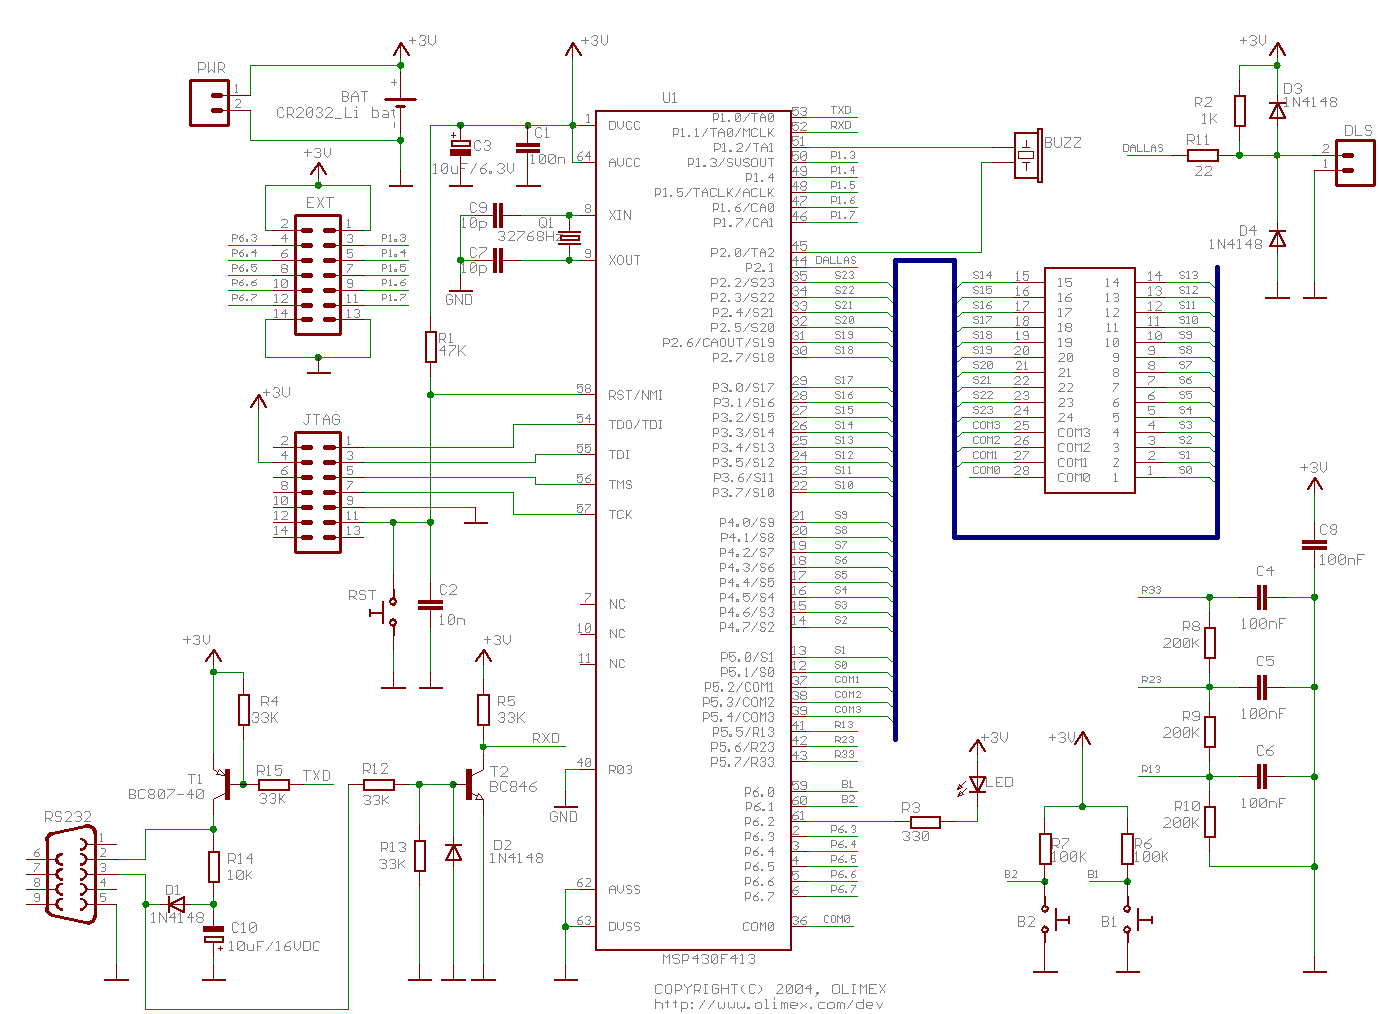Click the D2 diode symbol
The width and height of the screenshot is (1379, 1014).
[x=453, y=852]
